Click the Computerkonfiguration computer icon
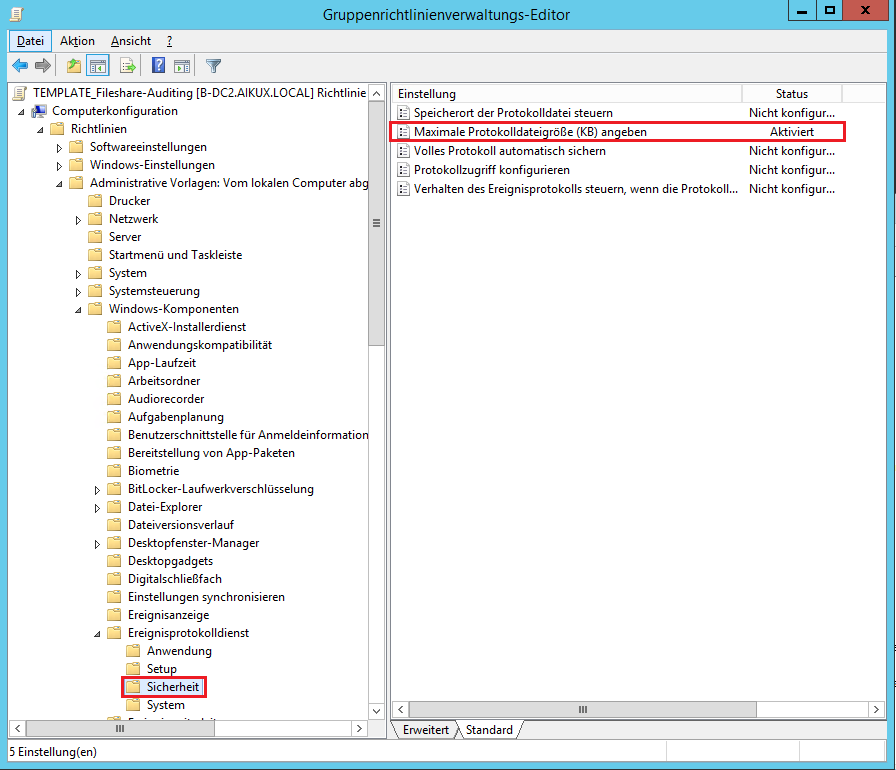This screenshot has width=896, height=770. [39, 111]
